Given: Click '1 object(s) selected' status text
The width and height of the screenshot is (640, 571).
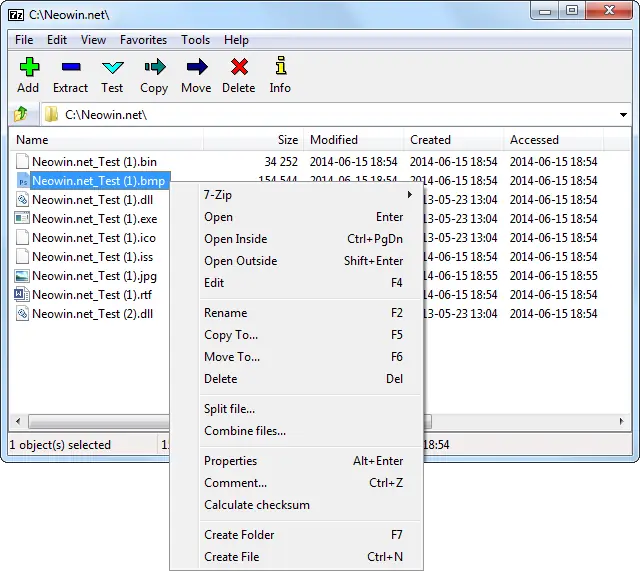Looking at the screenshot, I should point(60,444).
